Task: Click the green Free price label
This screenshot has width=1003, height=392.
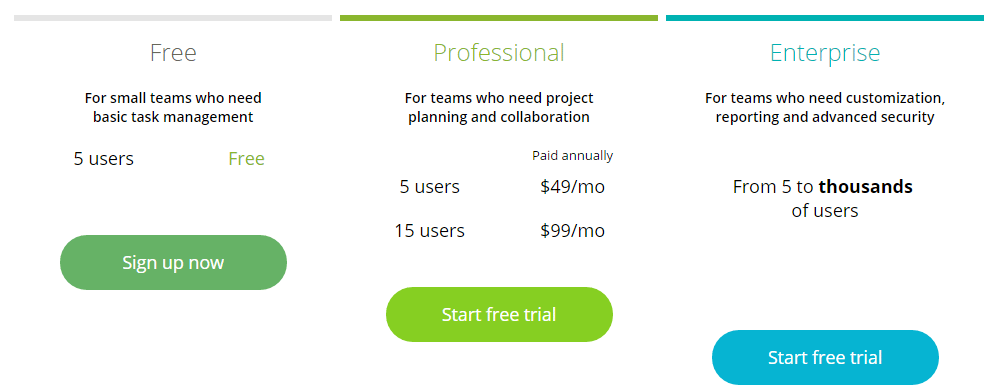Action: click(246, 159)
